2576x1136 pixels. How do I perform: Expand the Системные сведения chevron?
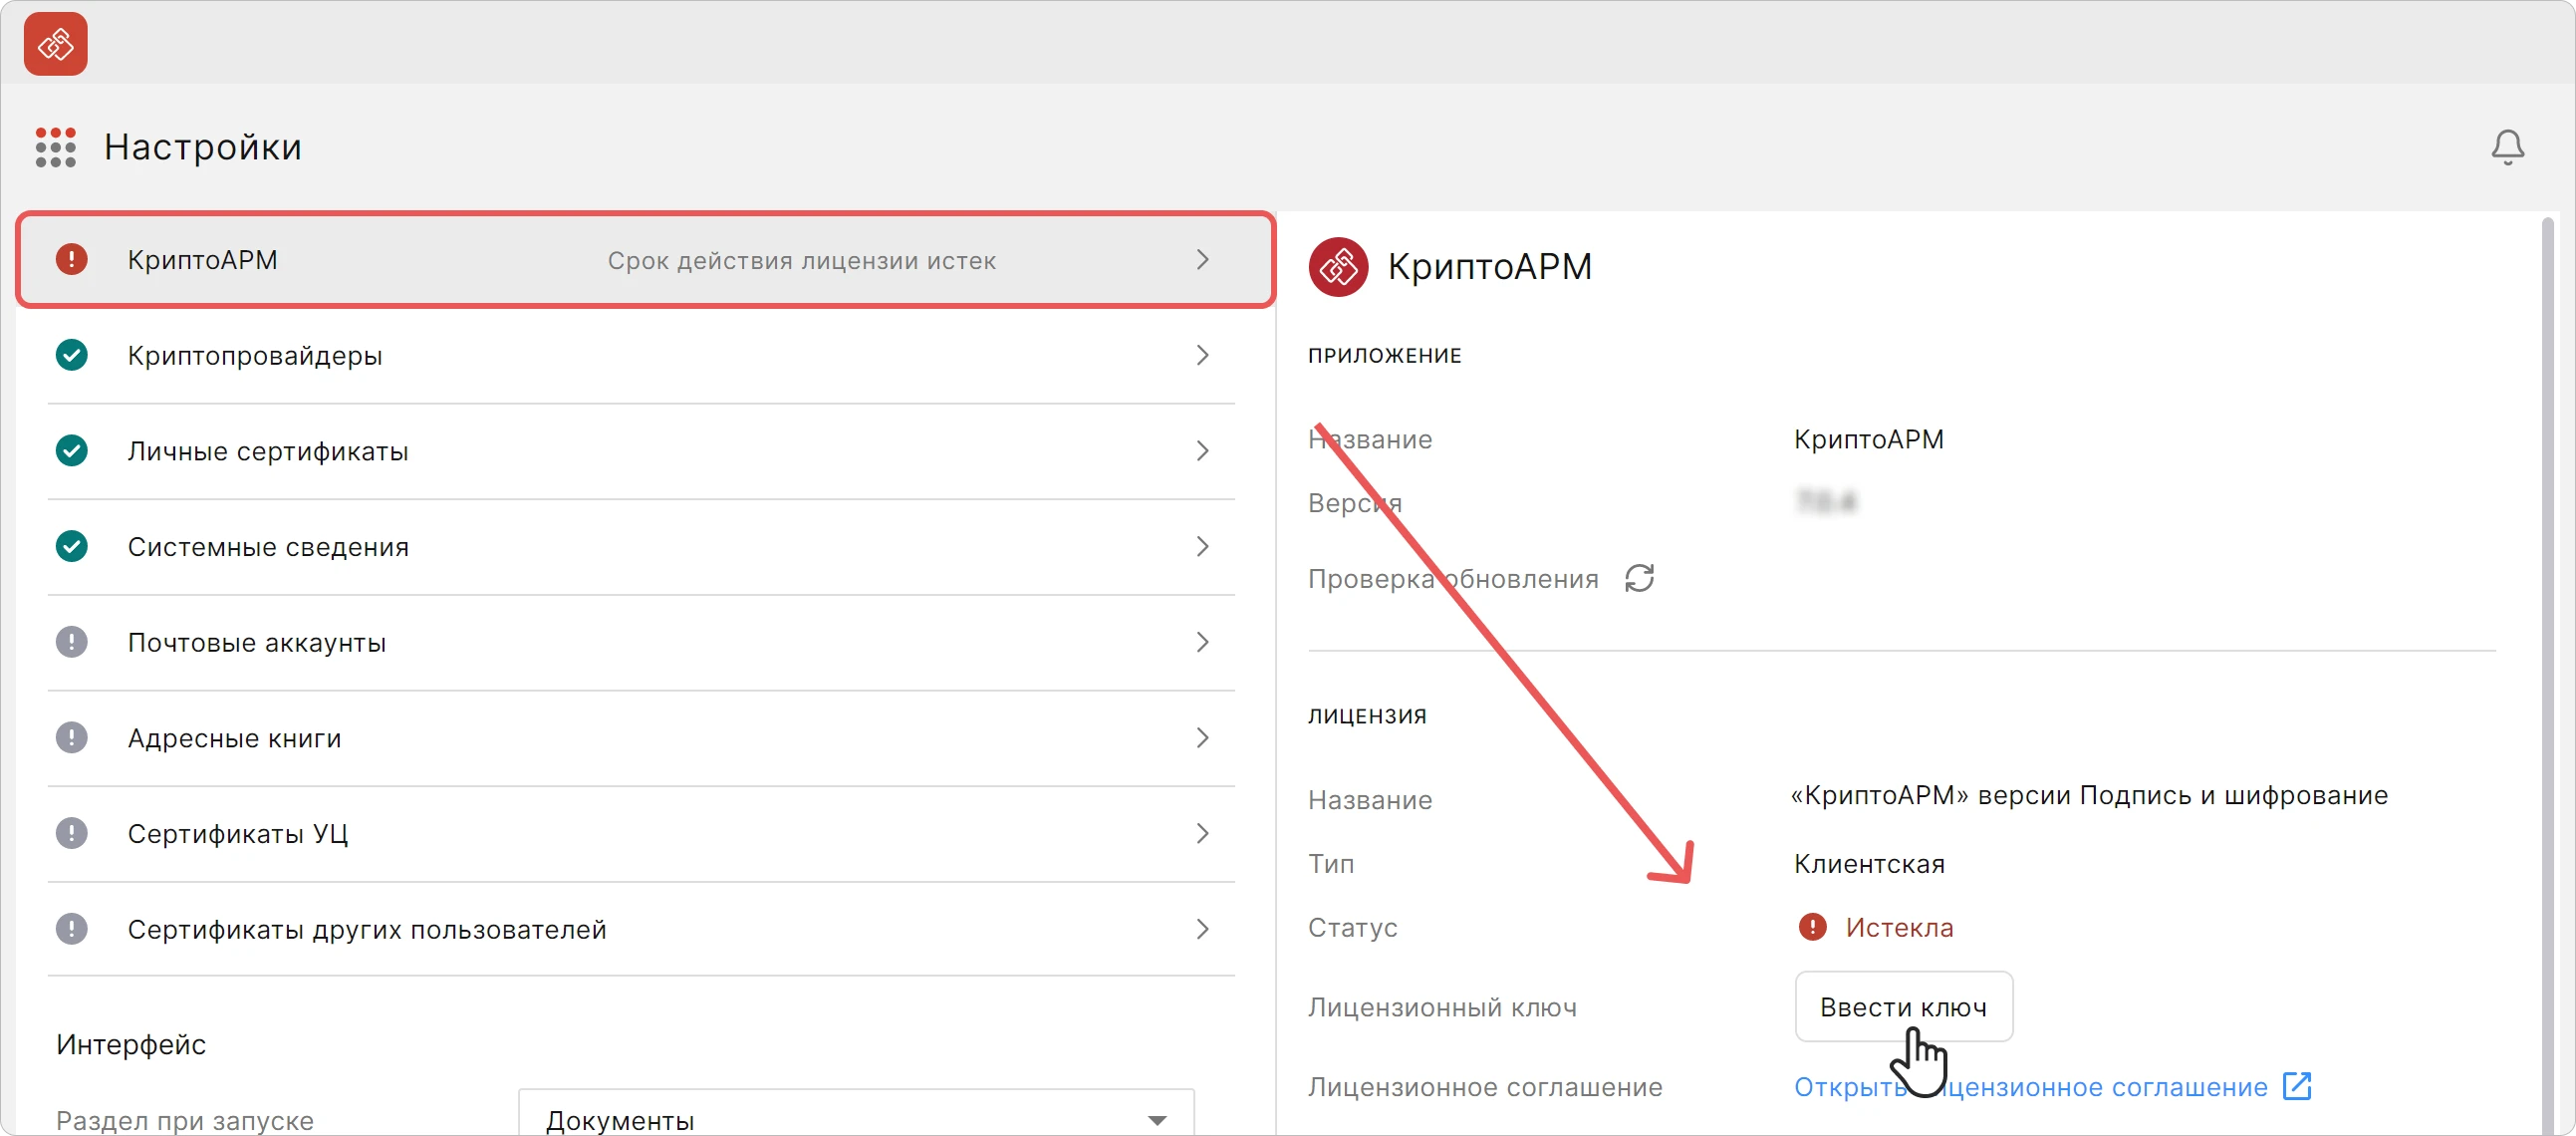click(1202, 547)
